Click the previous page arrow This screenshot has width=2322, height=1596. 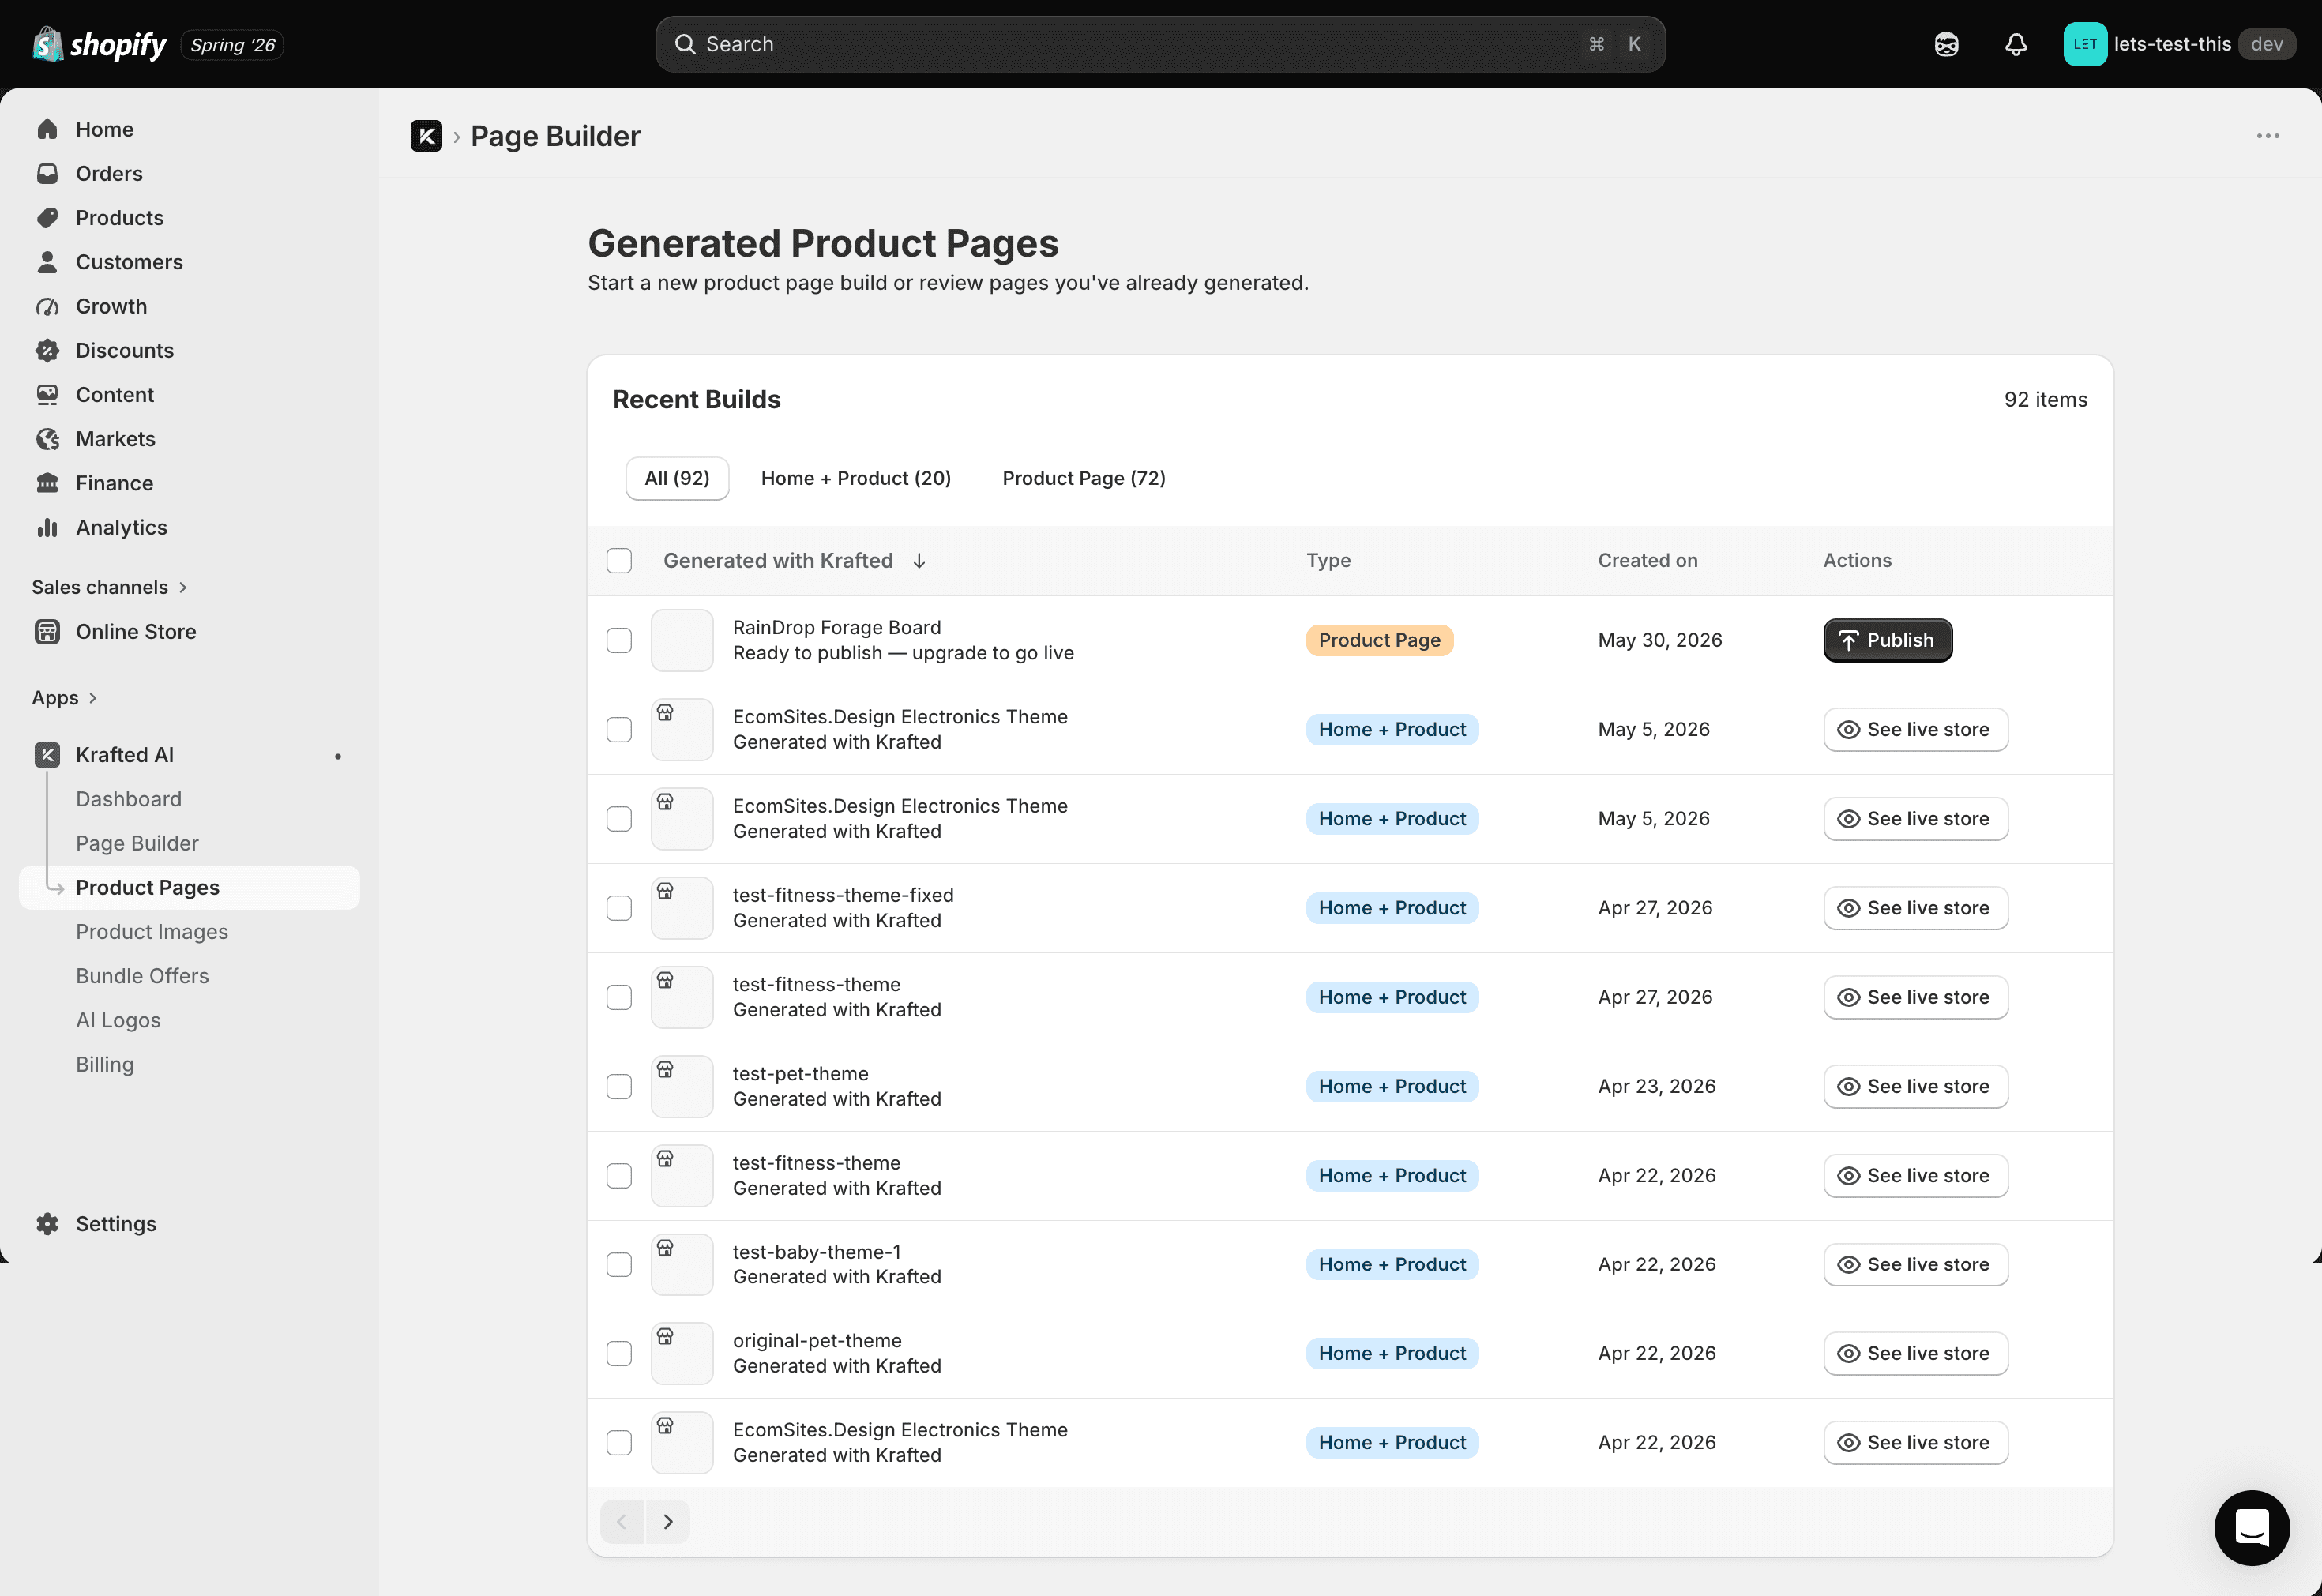click(622, 1521)
